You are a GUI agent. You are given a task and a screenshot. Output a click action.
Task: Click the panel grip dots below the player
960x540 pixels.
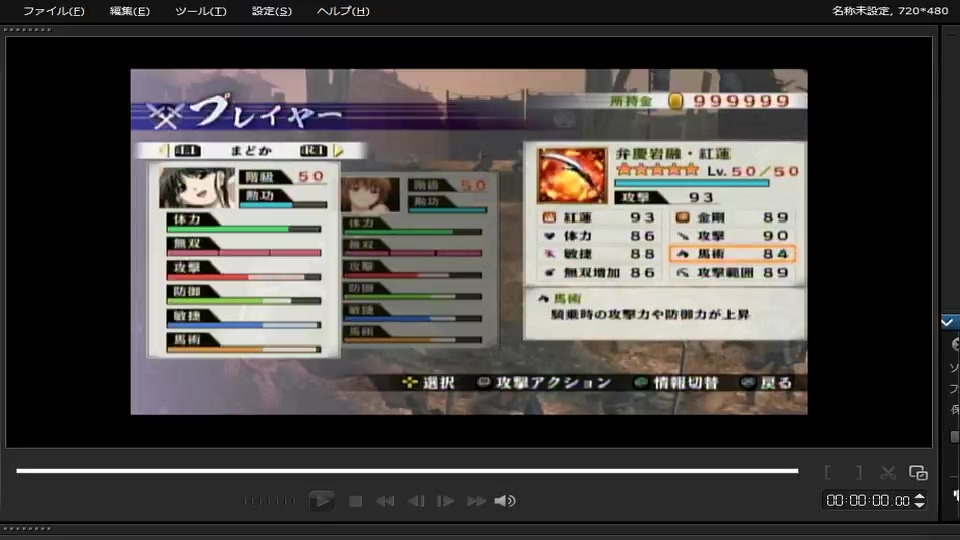point(28,528)
